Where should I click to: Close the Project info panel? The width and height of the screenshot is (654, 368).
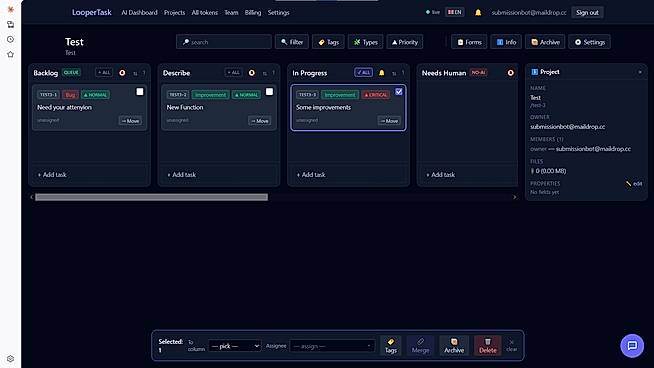(x=640, y=72)
